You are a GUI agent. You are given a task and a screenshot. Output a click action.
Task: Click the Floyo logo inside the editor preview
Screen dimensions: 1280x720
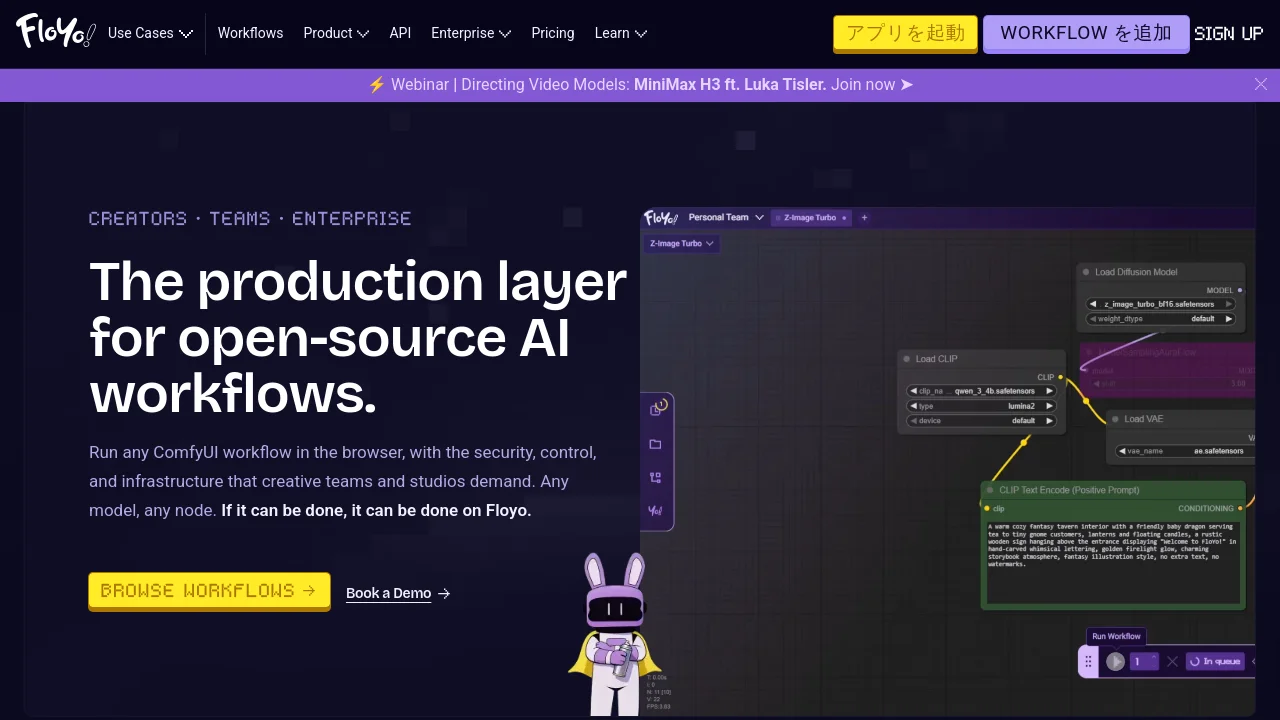661,217
